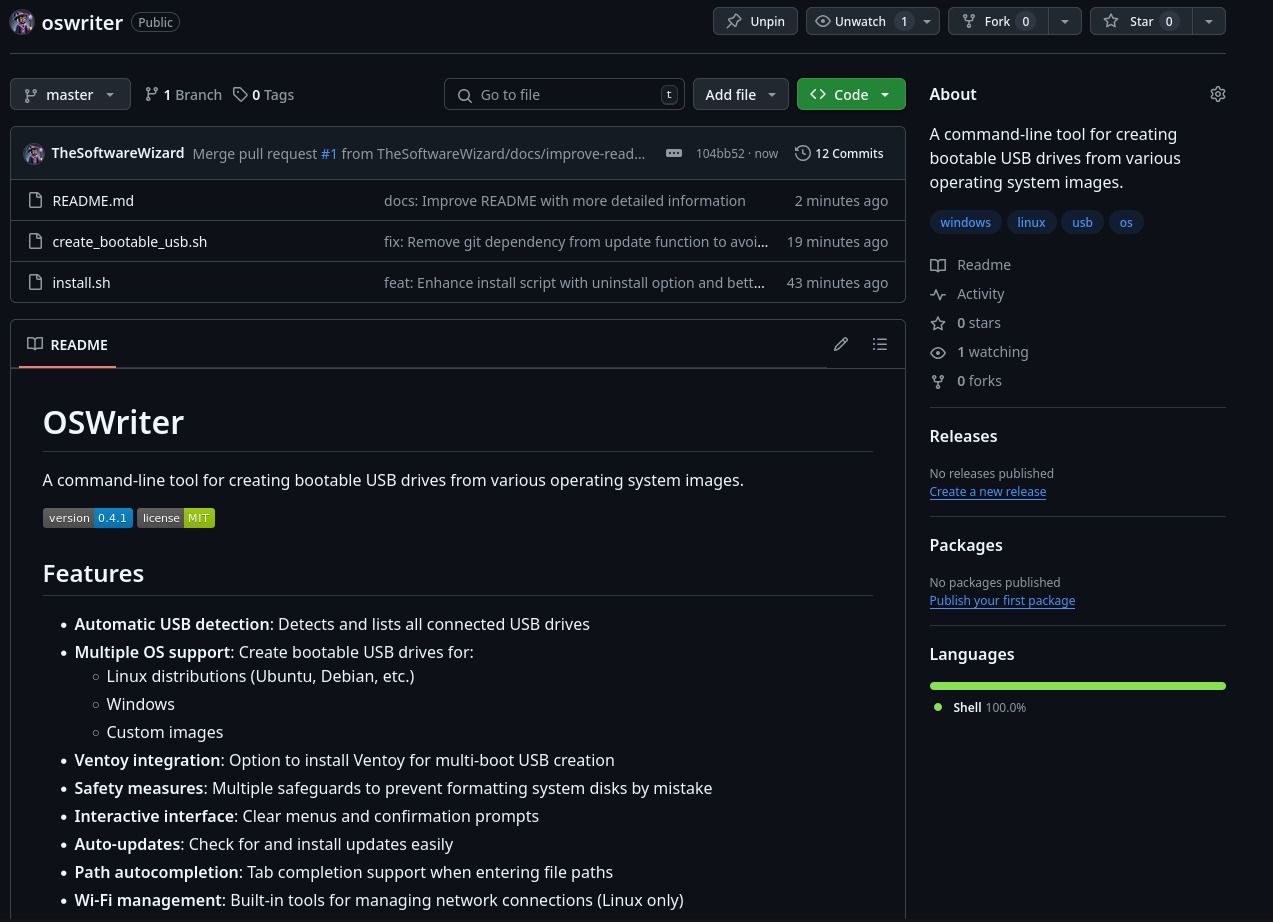Click the install.sh file icon
Image resolution: width=1273 pixels, height=922 pixels.
coord(36,282)
